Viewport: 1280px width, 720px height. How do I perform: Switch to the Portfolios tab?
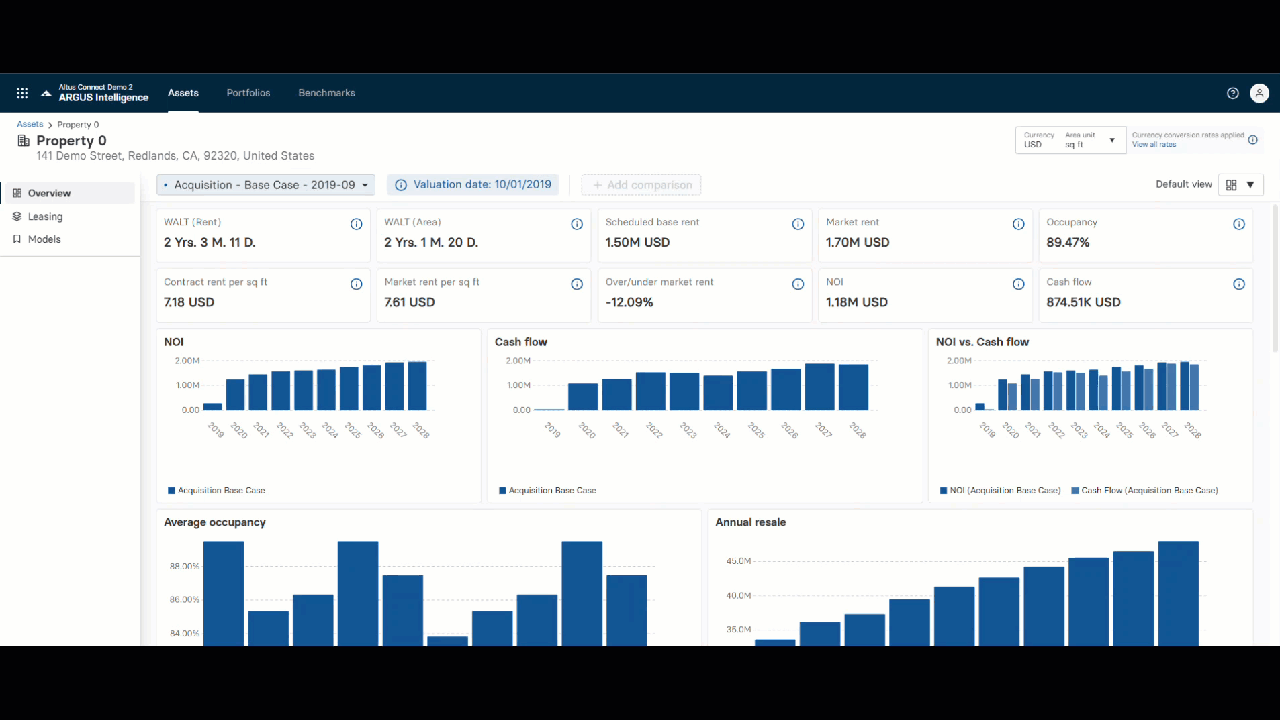(248, 92)
